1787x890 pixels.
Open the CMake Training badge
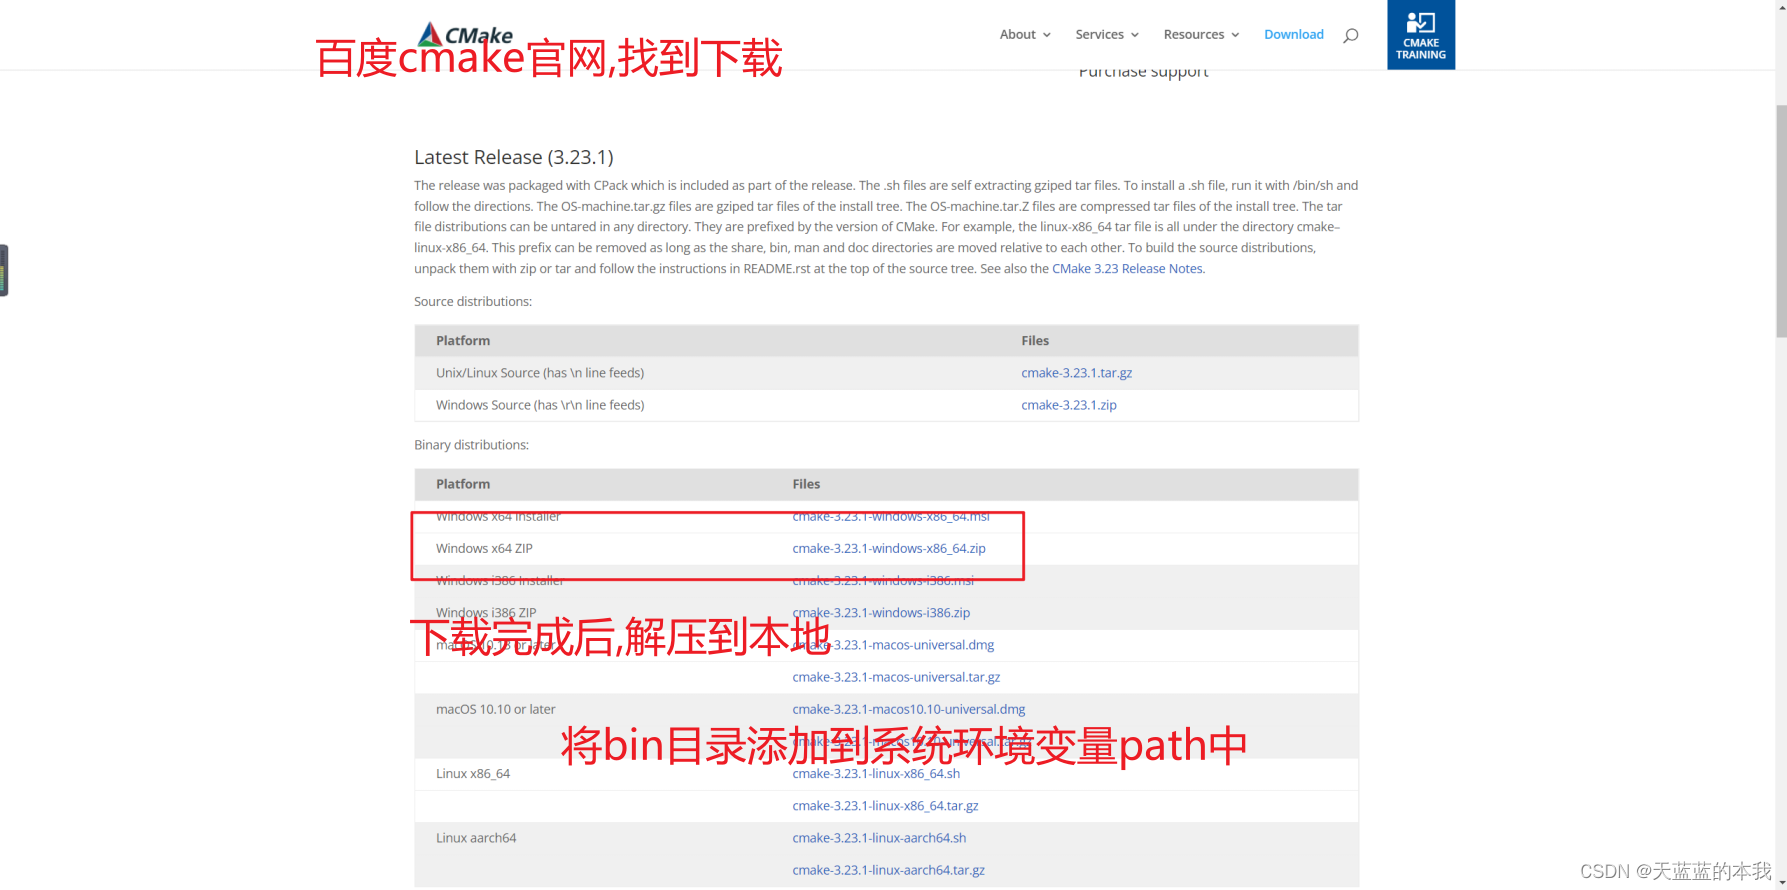(x=1421, y=35)
